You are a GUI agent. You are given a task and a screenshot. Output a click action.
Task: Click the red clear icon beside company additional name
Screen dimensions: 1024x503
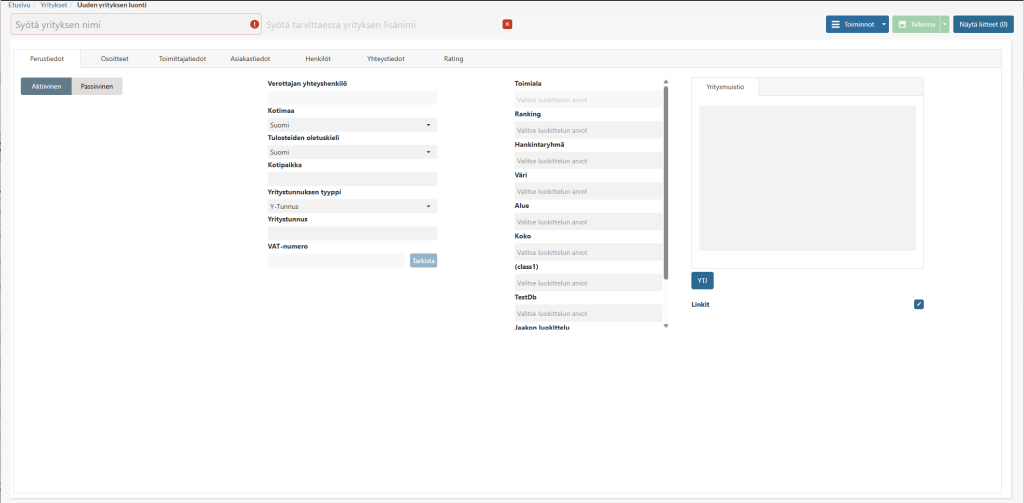[x=507, y=24]
